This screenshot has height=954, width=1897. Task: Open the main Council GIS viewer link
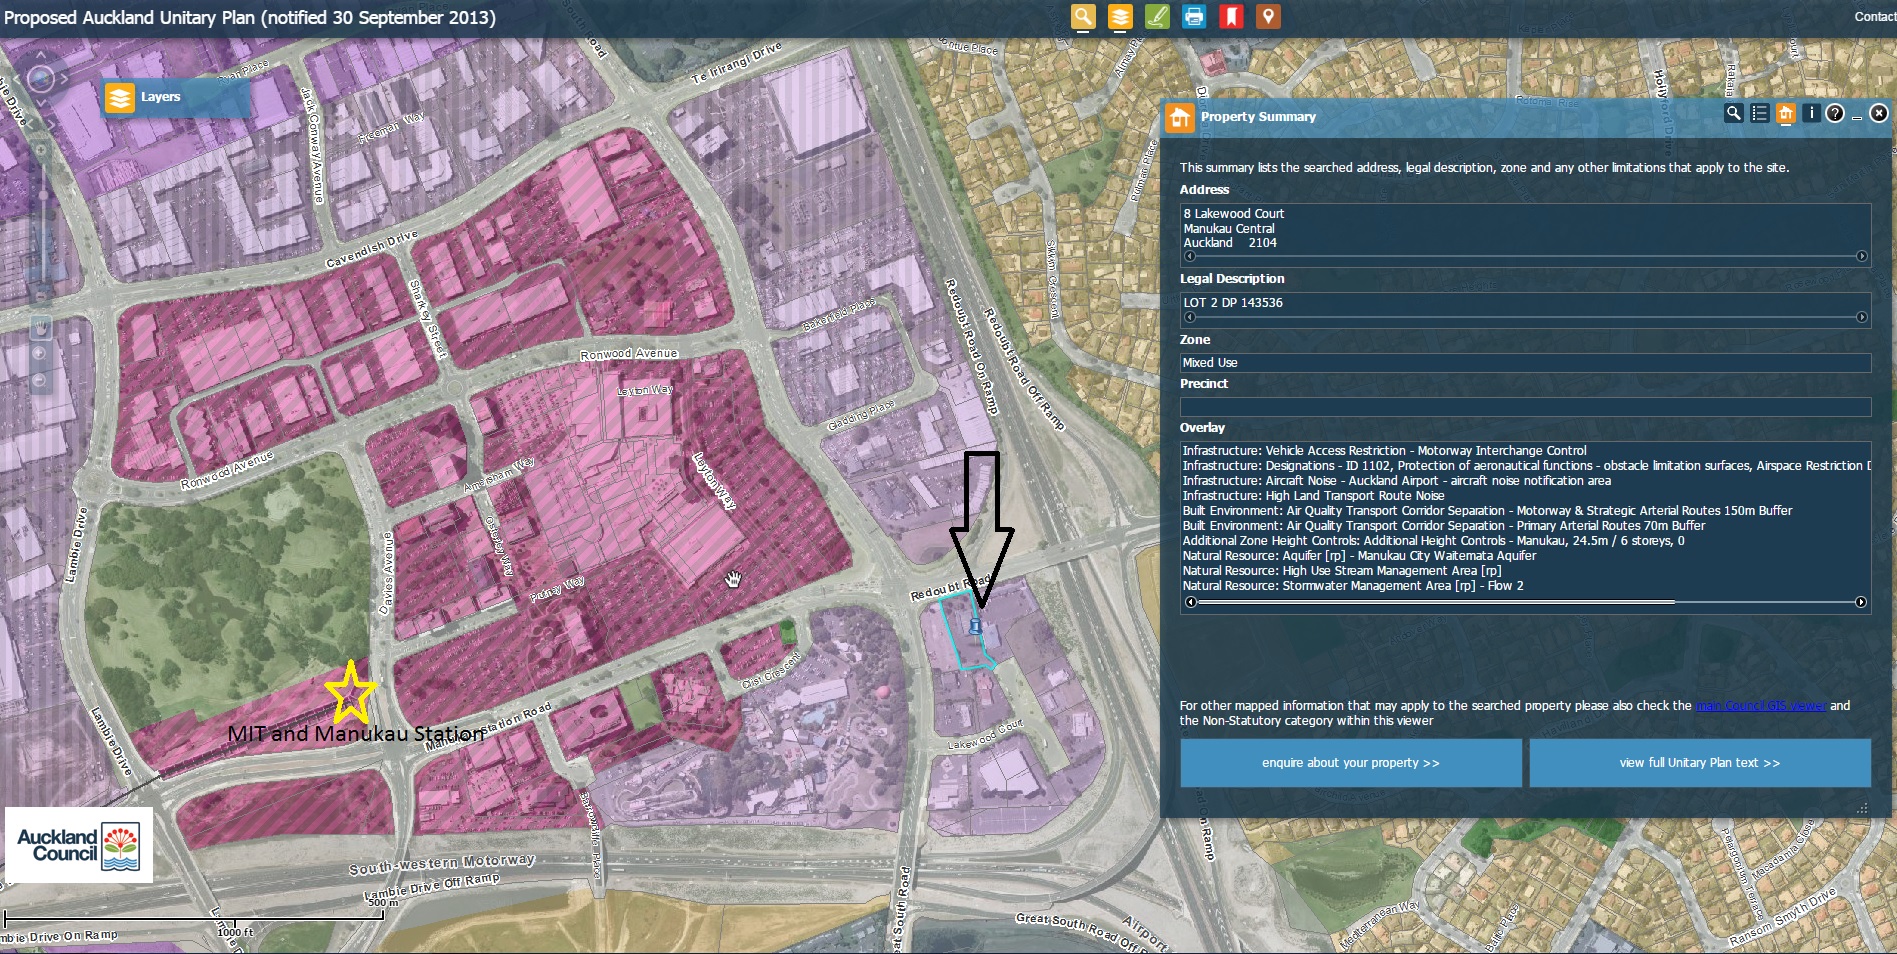point(1760,706)
